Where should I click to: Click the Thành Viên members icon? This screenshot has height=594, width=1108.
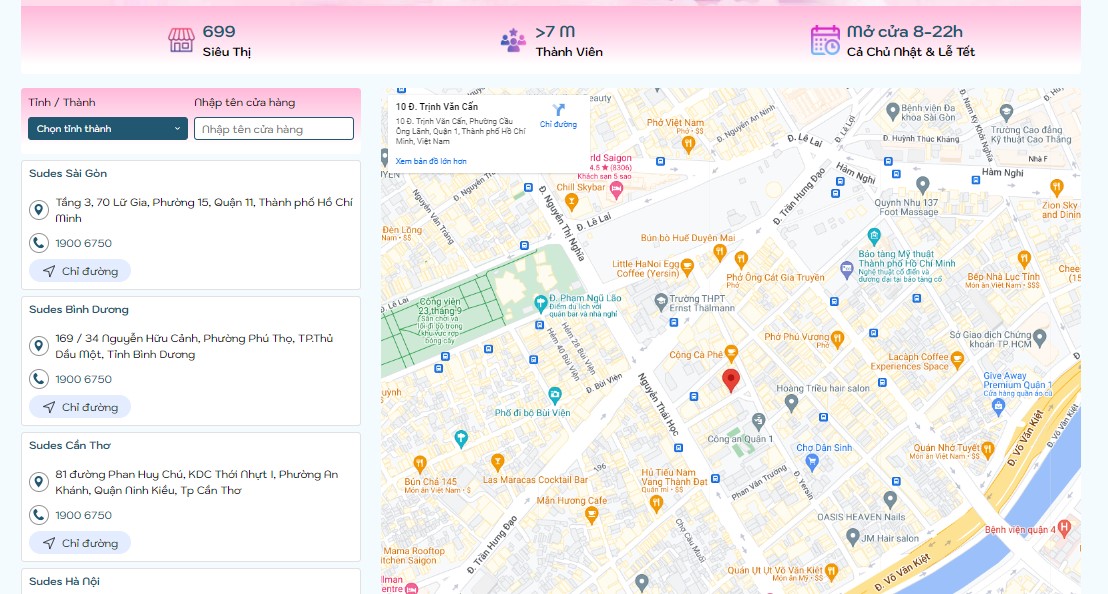click(513, 40)
